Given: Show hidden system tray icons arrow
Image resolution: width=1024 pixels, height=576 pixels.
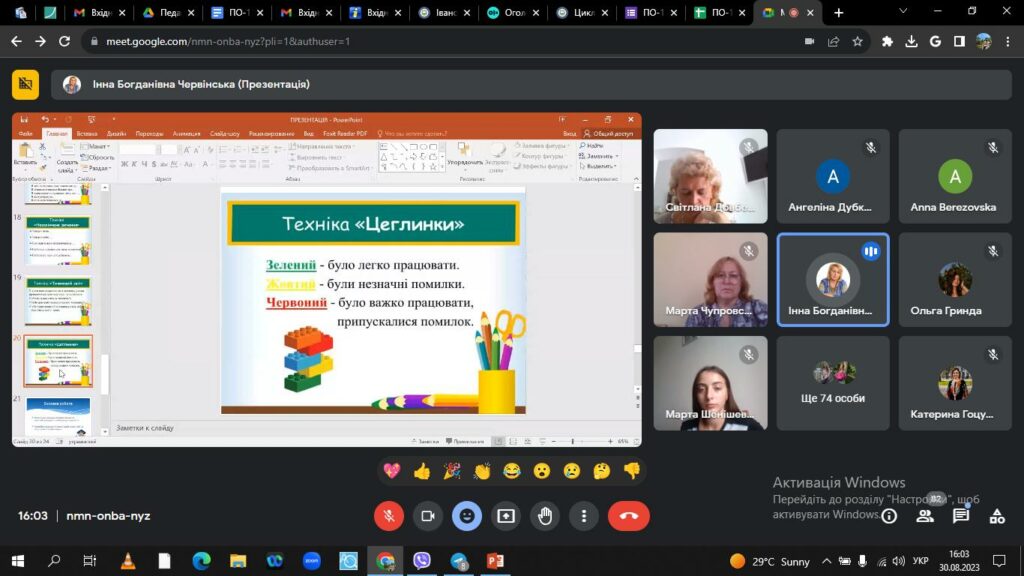Looking at the screenshot, I should pyautogui.click(x=826, y=561).
